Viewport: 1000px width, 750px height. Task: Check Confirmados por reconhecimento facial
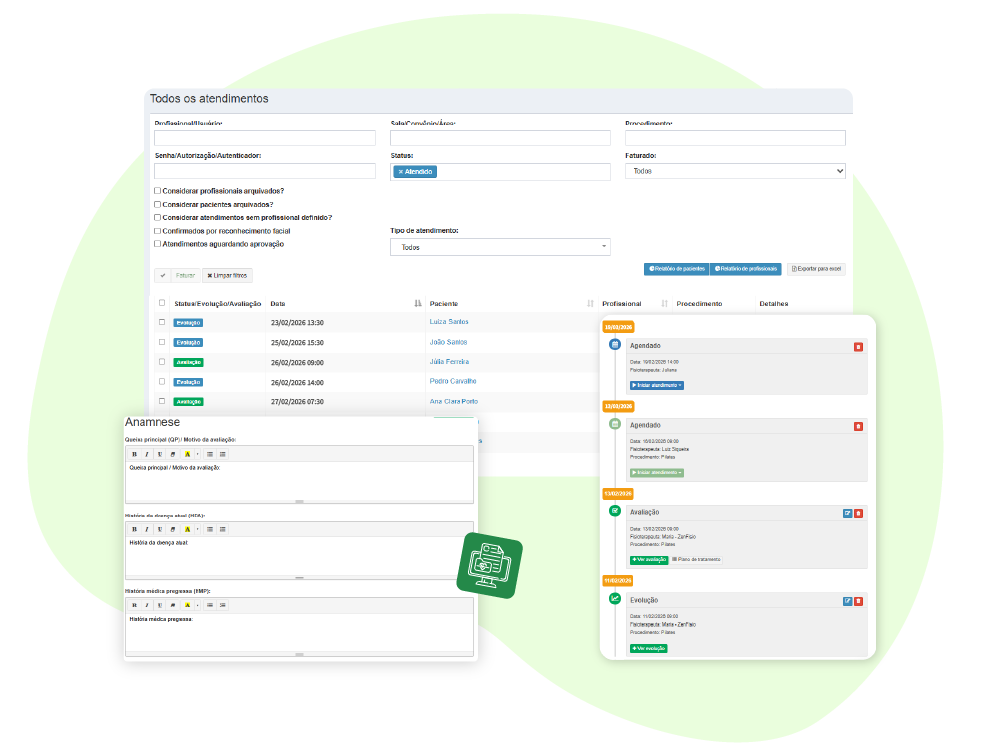click(x=158, y=231)
